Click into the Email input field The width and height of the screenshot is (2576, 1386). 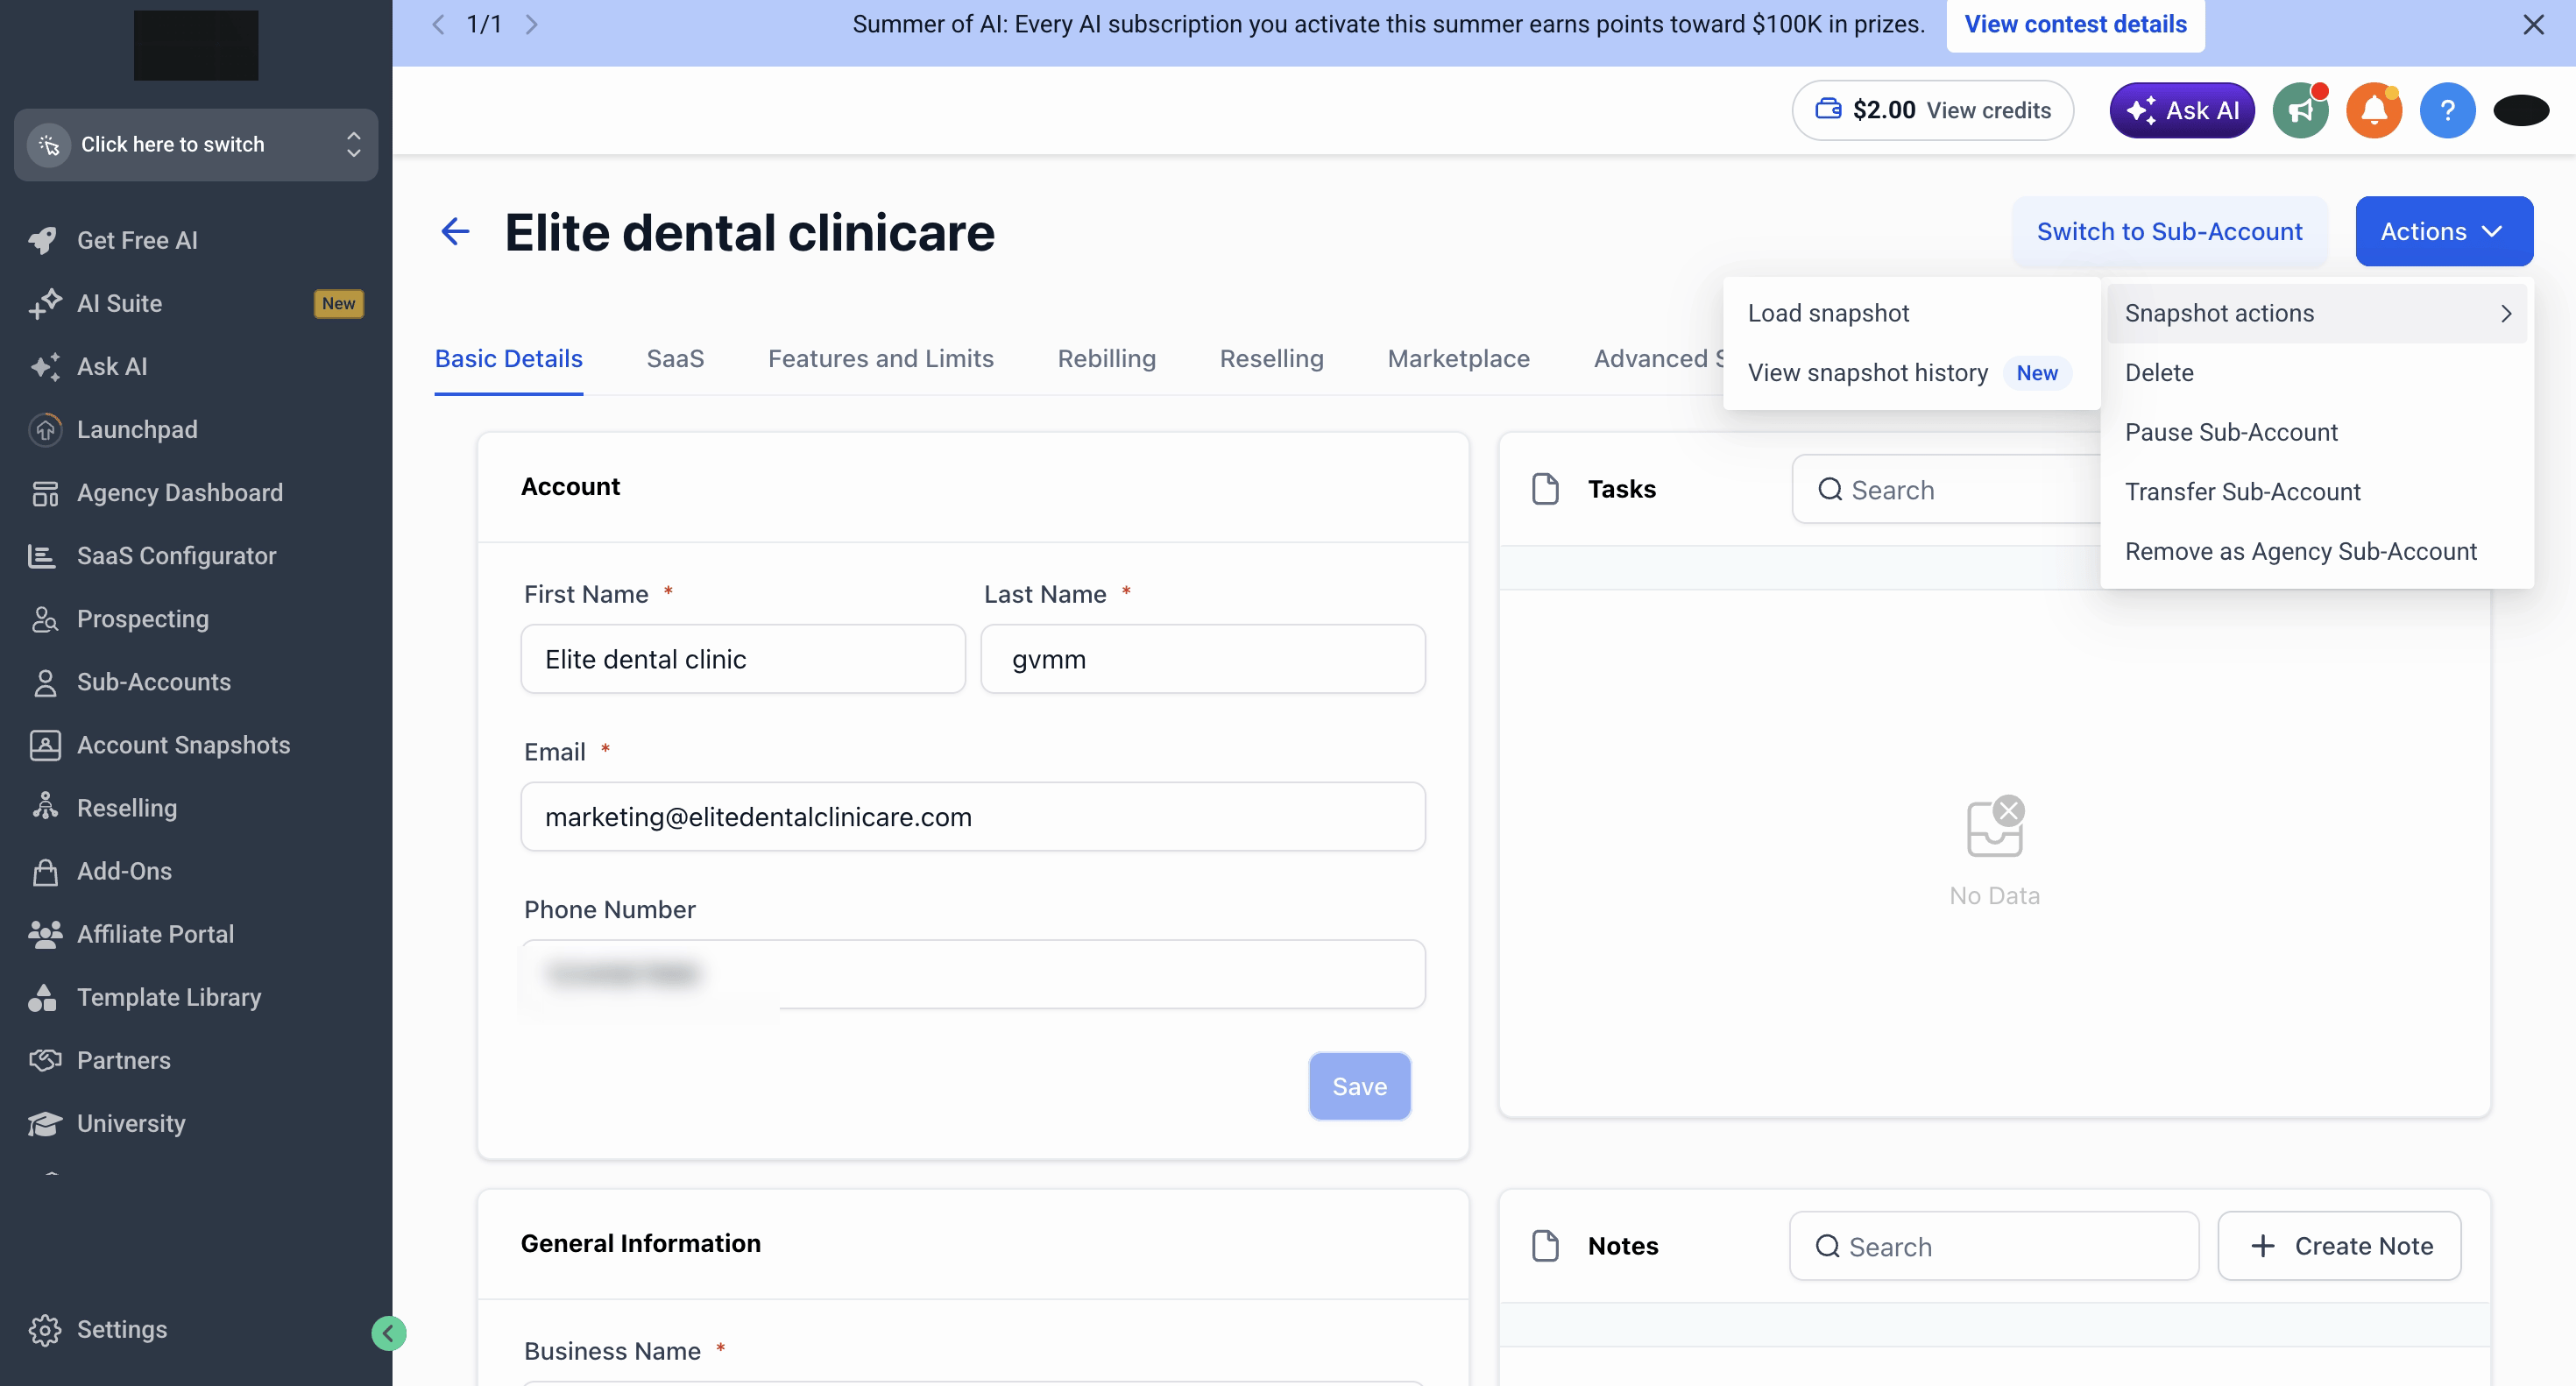(x=973, y=816)
